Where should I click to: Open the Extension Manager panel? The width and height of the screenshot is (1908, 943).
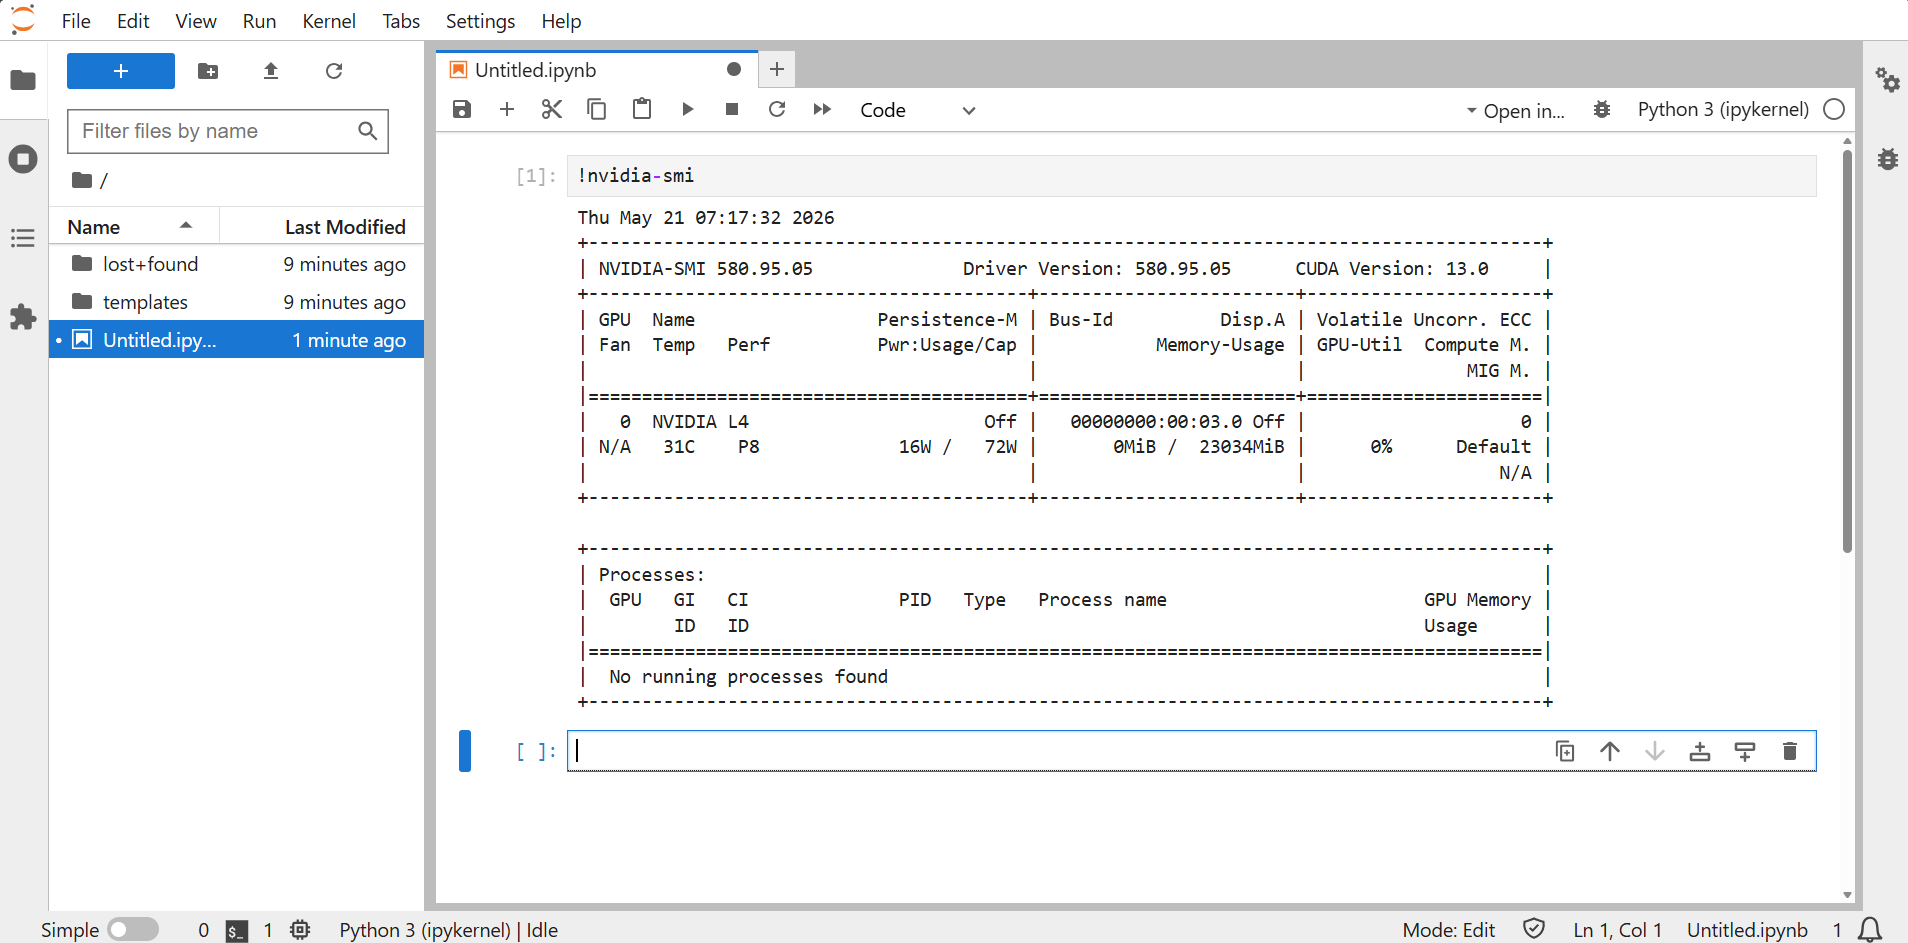coord(23,317)
